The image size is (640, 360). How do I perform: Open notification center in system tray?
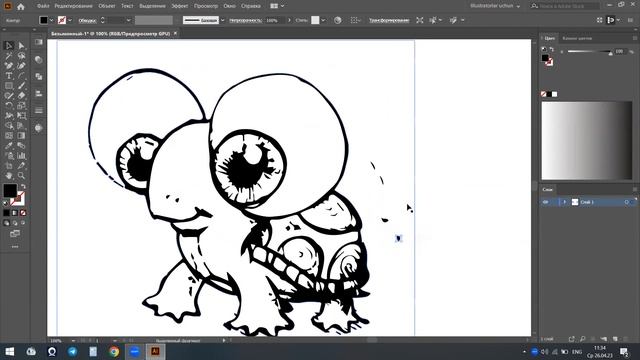[624, 351]
